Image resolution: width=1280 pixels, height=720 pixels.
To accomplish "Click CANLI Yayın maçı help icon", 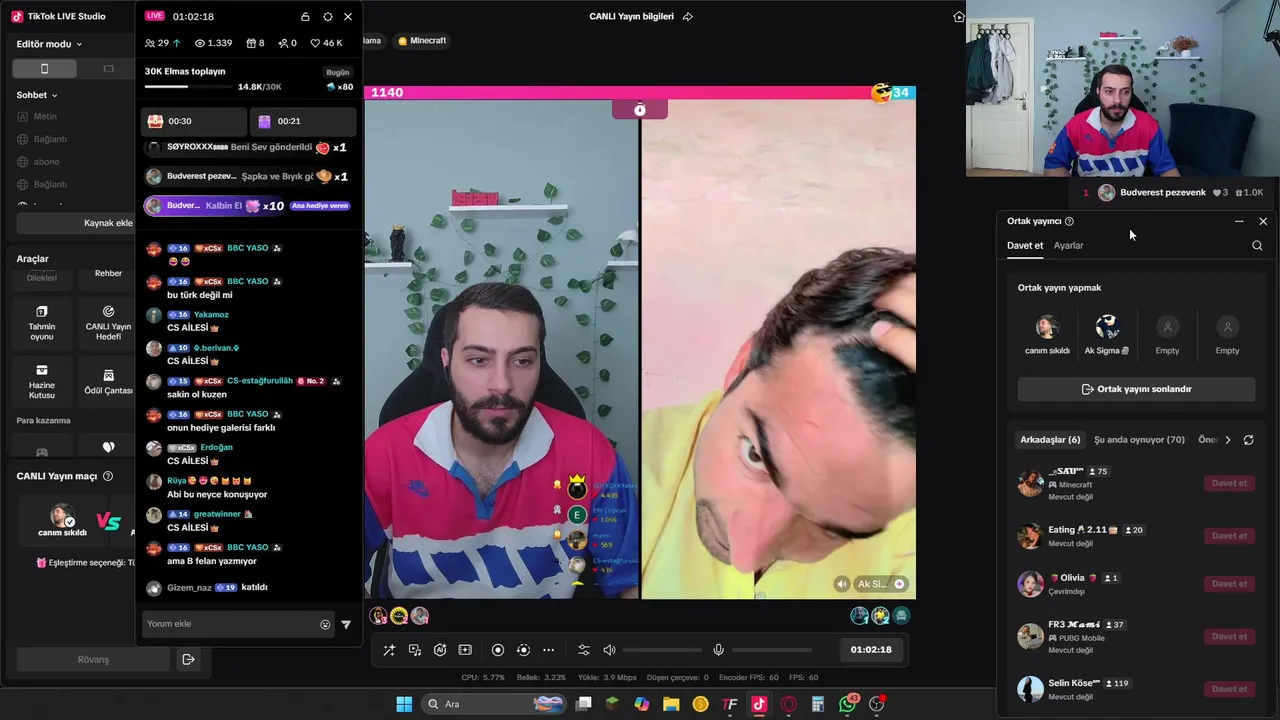I will (108, 476).
